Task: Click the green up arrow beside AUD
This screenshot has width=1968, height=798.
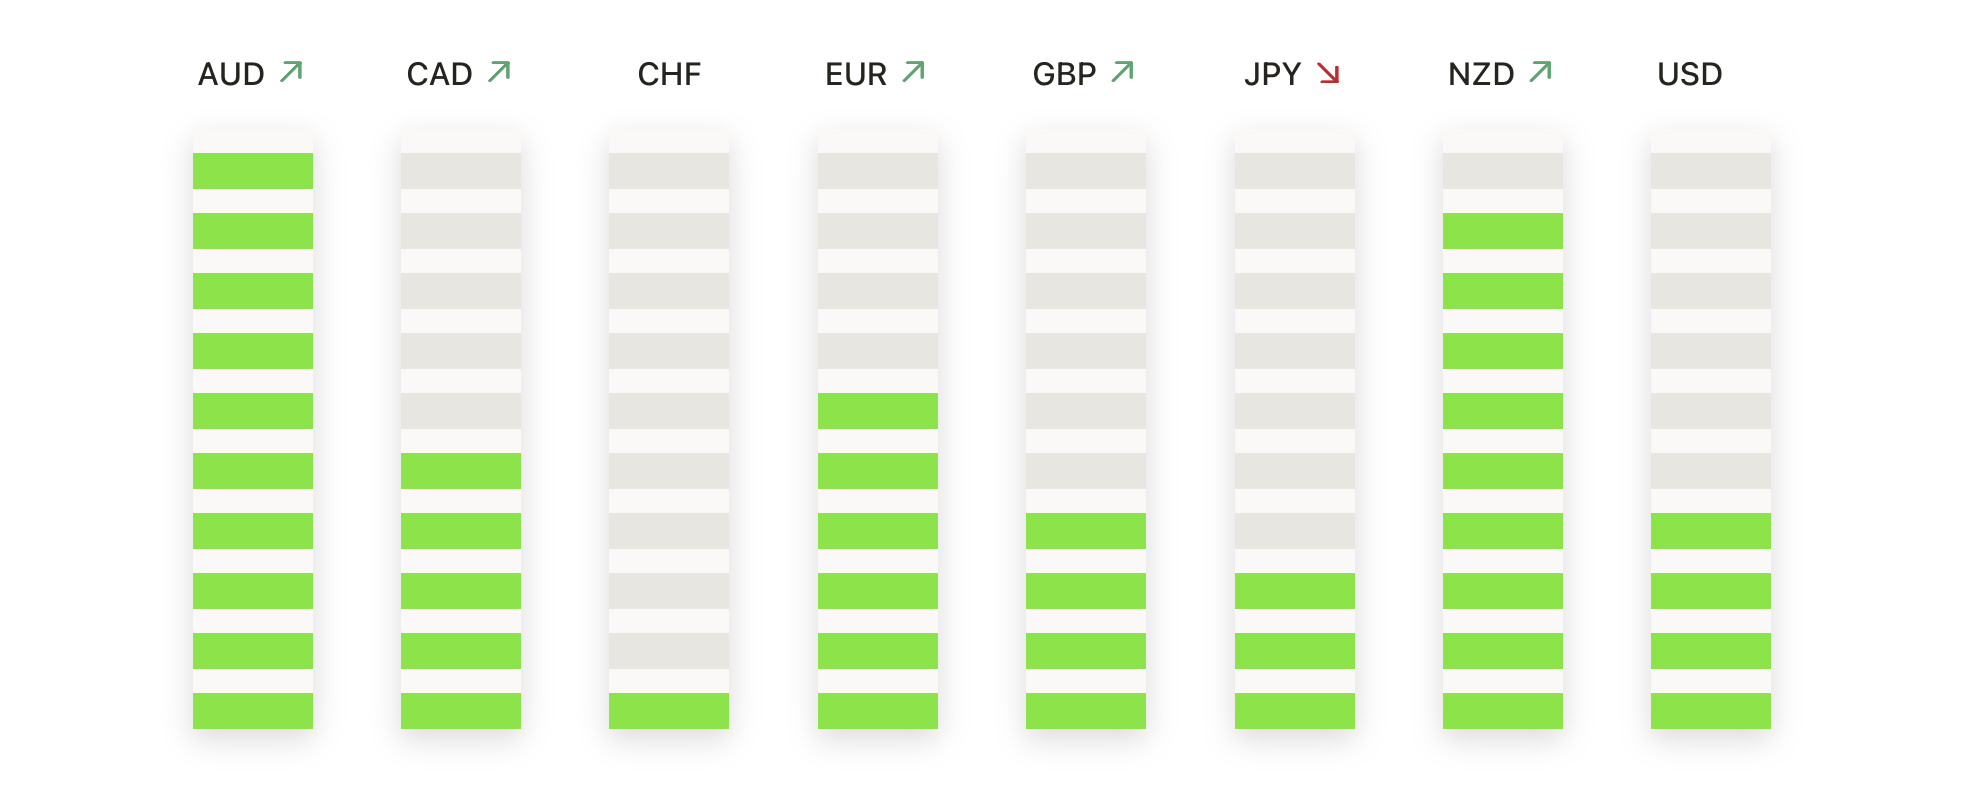Action: [x=291, y=72]
